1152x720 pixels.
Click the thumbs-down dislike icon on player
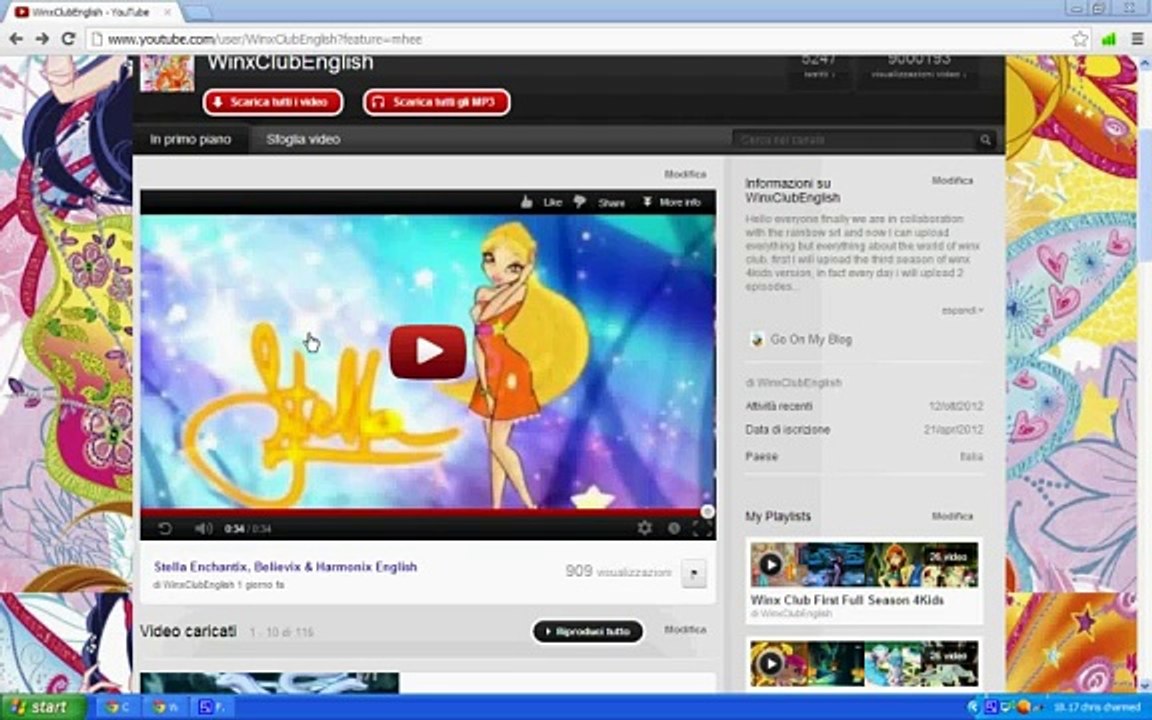coord(580,202)
